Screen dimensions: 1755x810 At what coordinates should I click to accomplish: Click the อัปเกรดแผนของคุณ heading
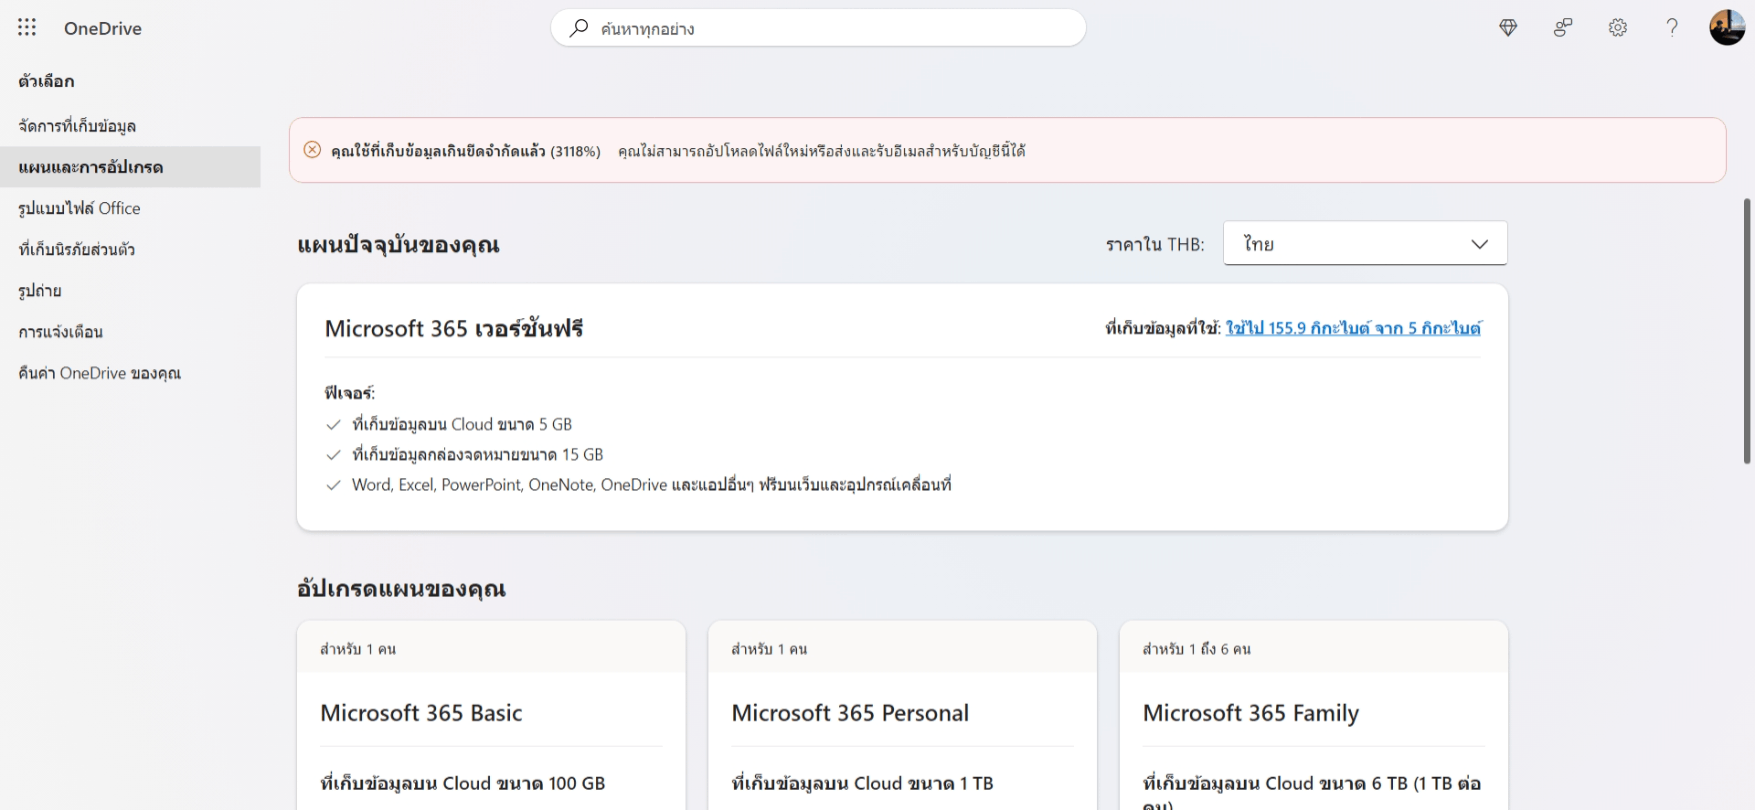click(401, 588)
